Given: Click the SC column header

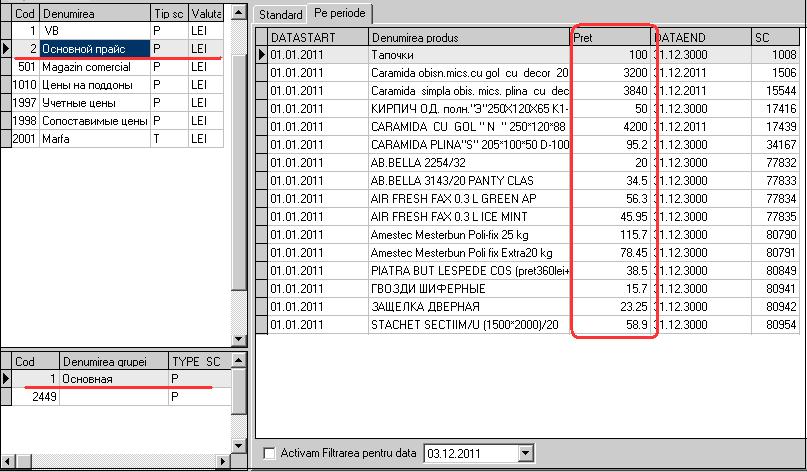Looking at the screenshot, I should [x=775, y=37].
